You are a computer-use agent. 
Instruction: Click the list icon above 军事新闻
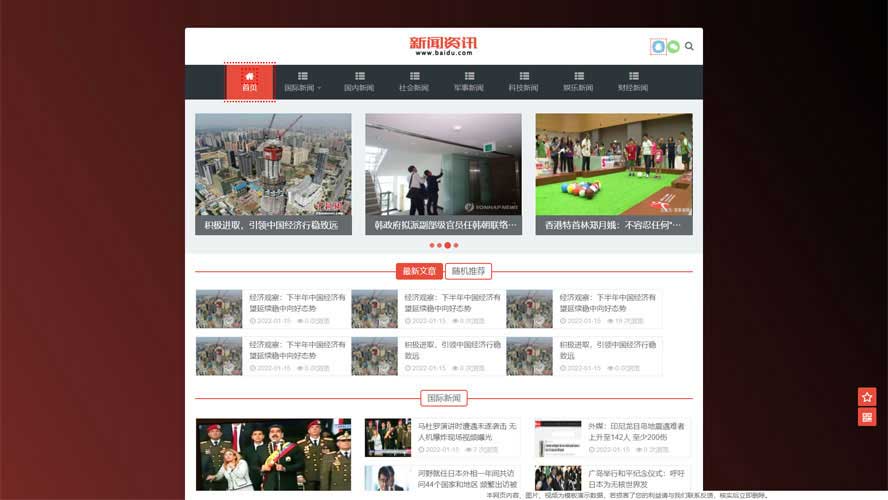pos(469,76)
